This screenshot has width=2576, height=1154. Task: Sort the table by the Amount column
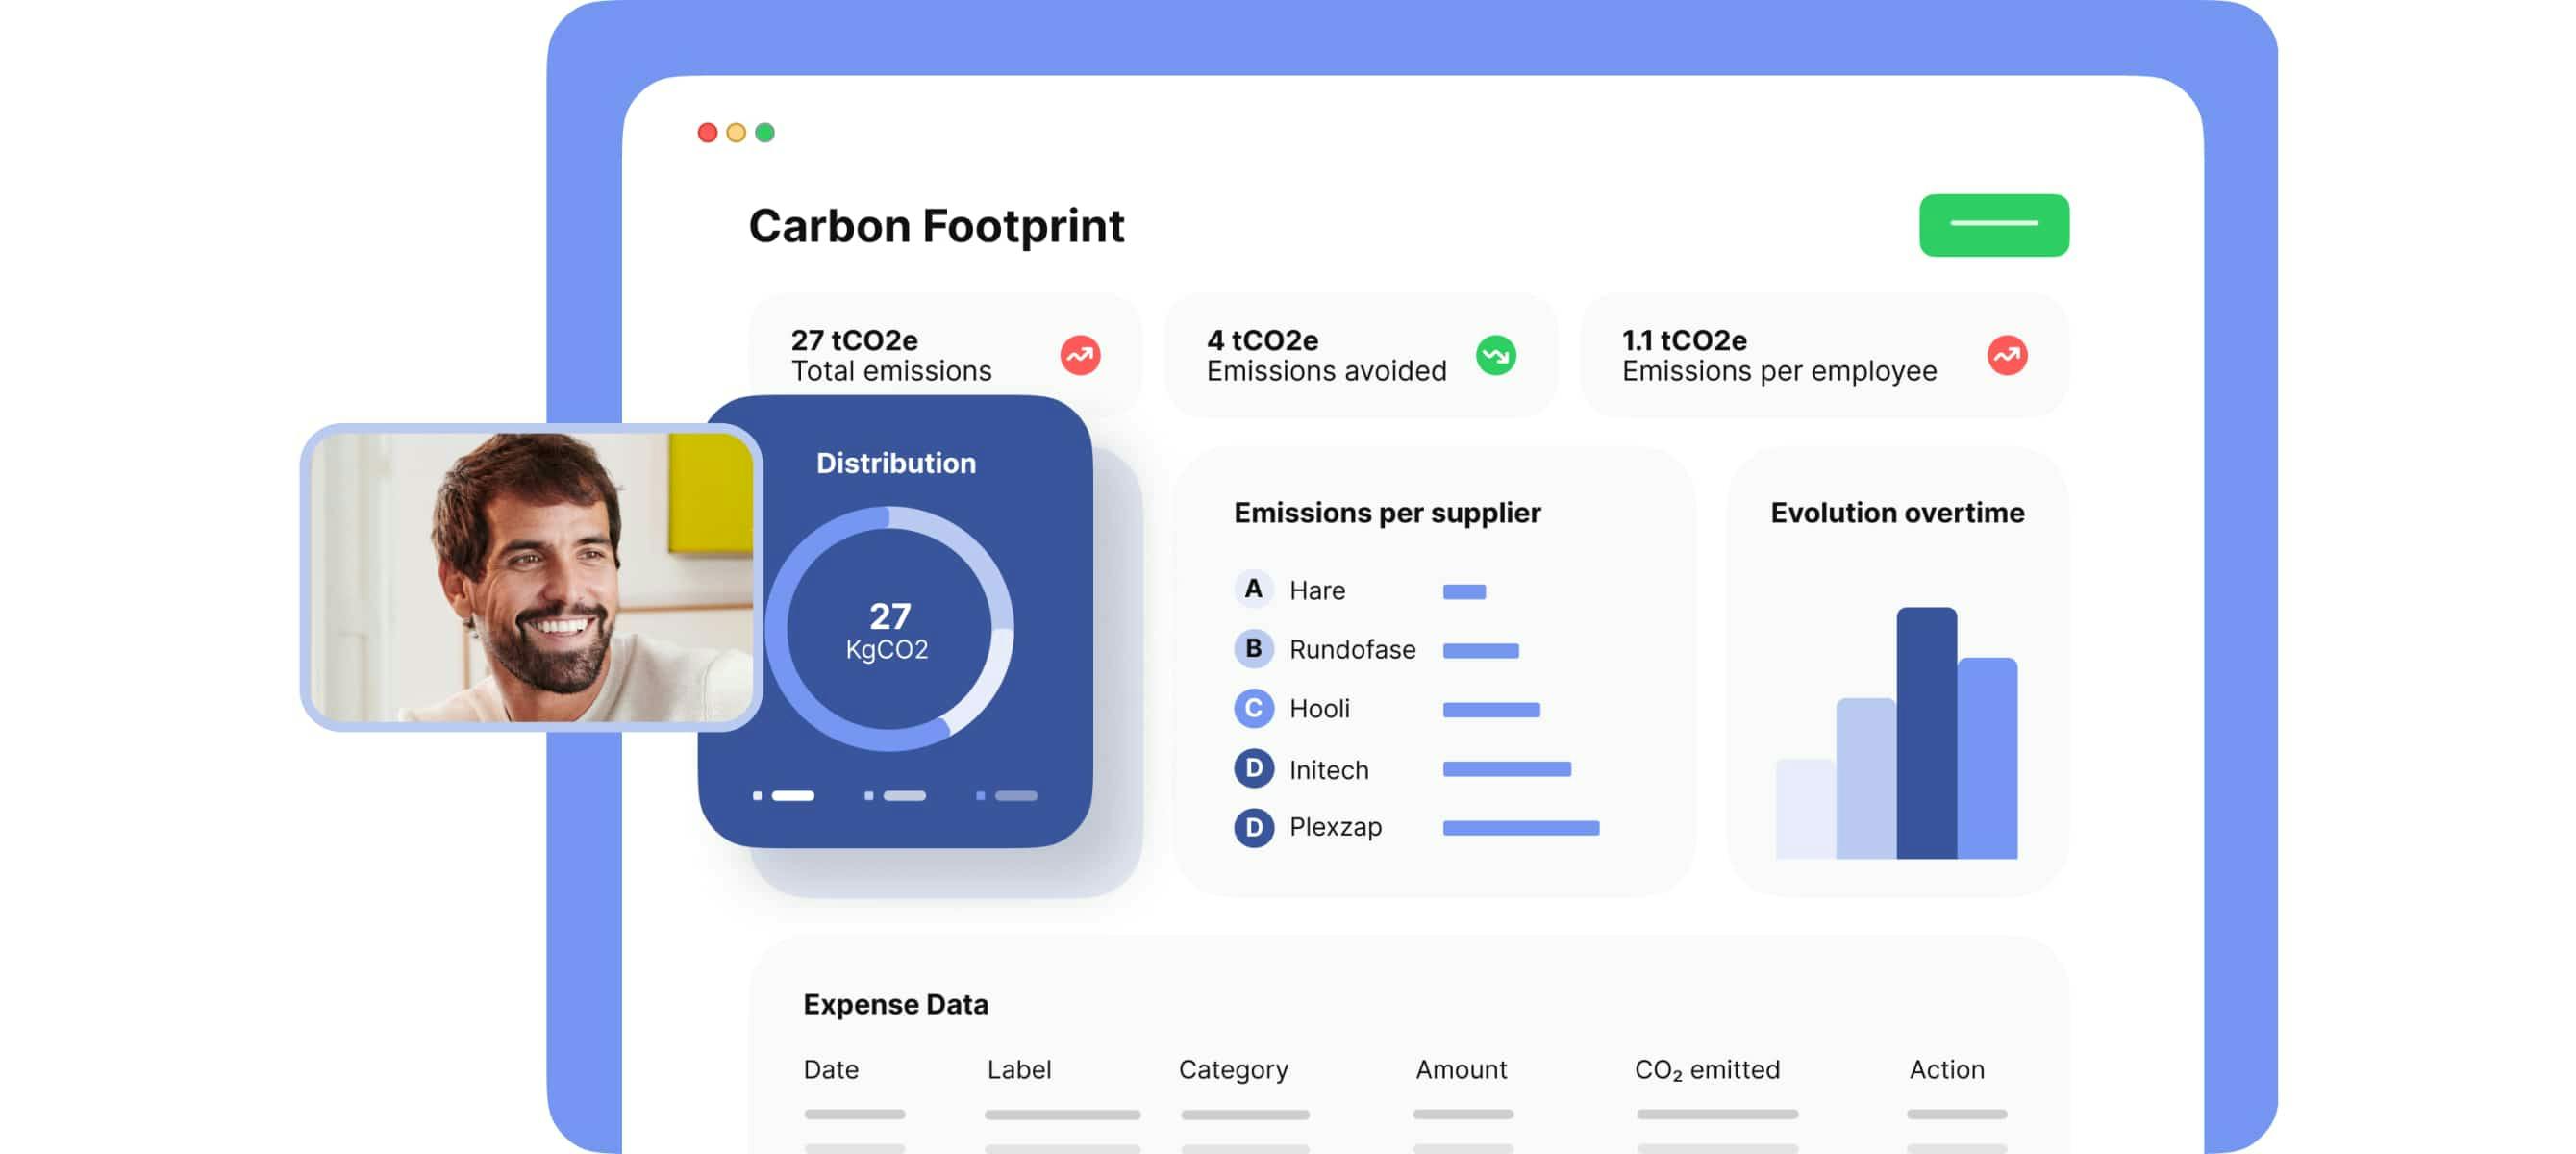click(1462, 1069)
